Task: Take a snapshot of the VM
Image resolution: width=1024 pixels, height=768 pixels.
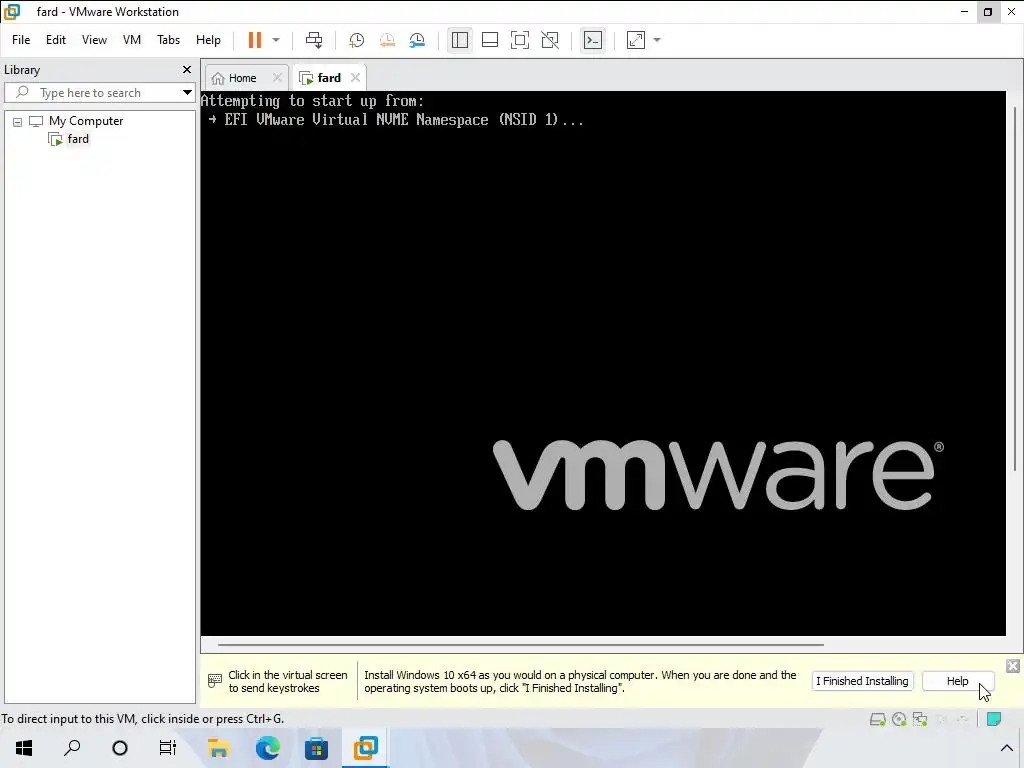Action: [x=357, y=40]
